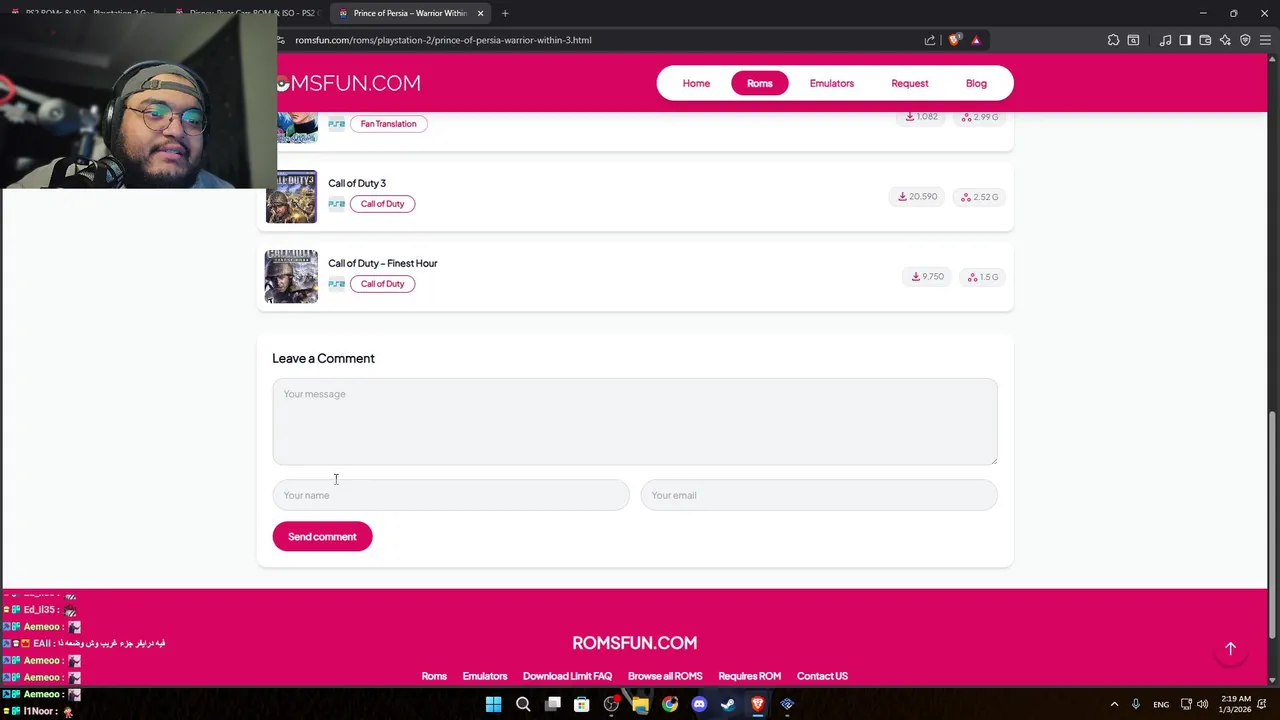Click the share icon in address bar
This screenshot has width=1280, height=720.
(930, 40)
